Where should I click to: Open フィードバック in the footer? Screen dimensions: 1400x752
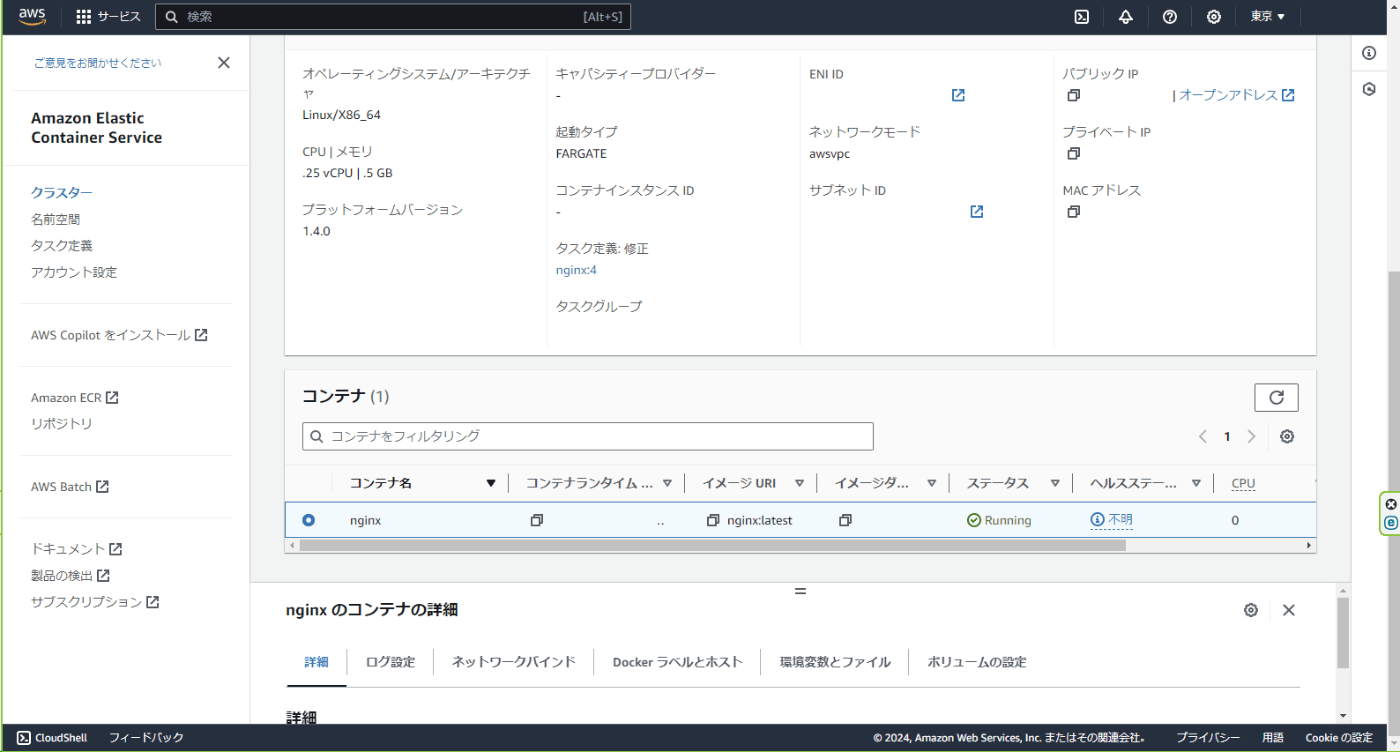[x=146, y=738]
